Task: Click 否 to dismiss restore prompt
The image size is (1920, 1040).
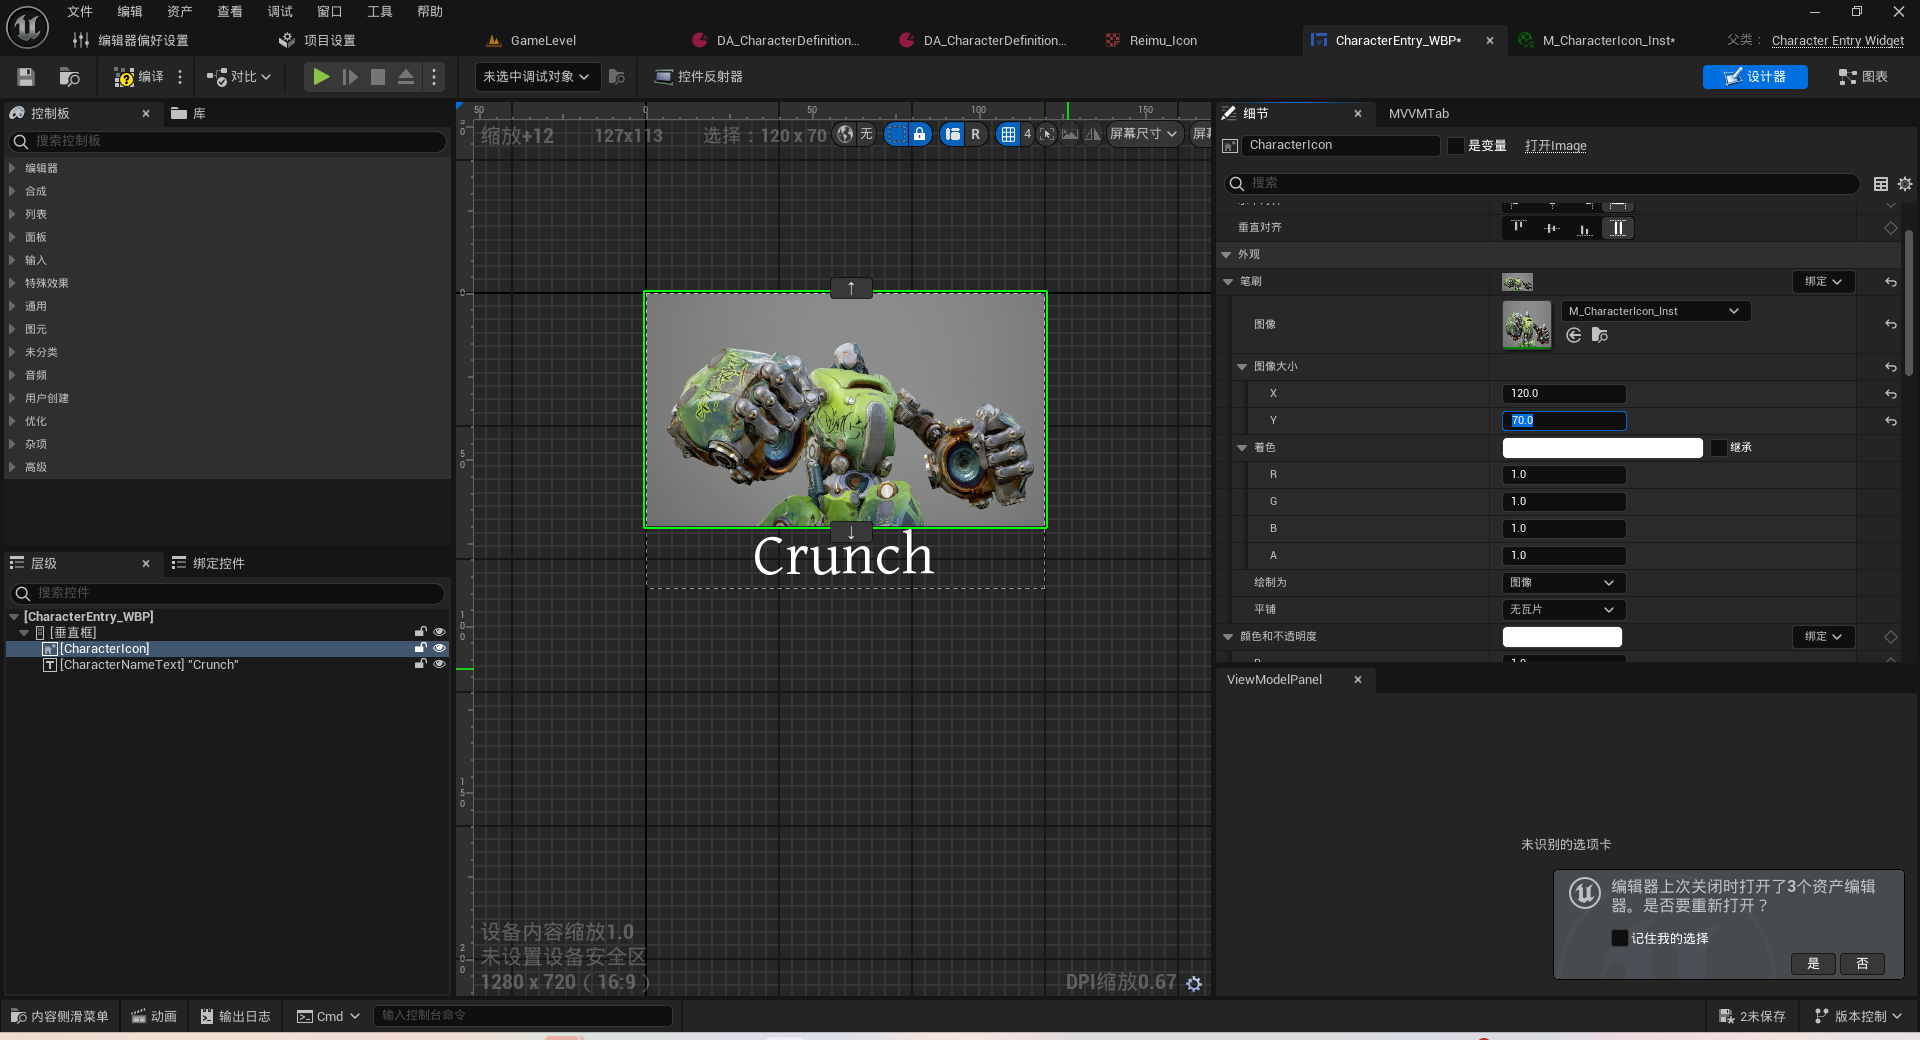Action: tap(1862, 964)
